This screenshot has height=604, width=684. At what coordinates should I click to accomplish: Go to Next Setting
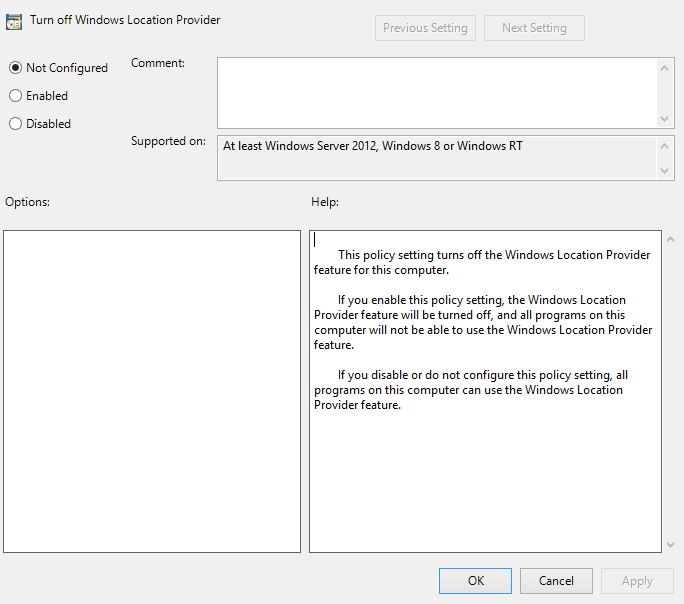534,28
